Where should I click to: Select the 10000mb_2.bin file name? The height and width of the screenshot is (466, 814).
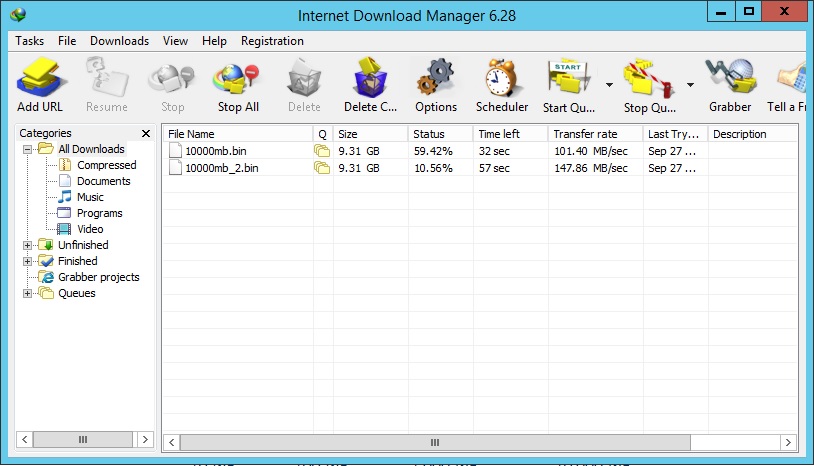click(x=222, y=168)
